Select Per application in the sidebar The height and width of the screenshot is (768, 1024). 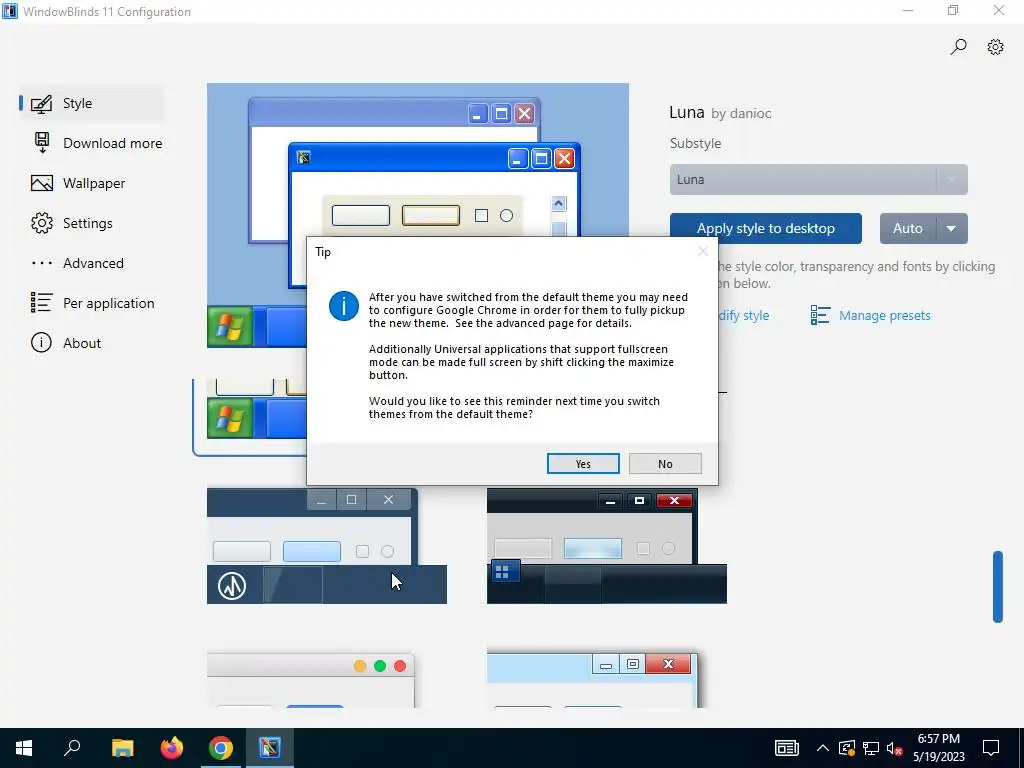(x=91, y=303)
